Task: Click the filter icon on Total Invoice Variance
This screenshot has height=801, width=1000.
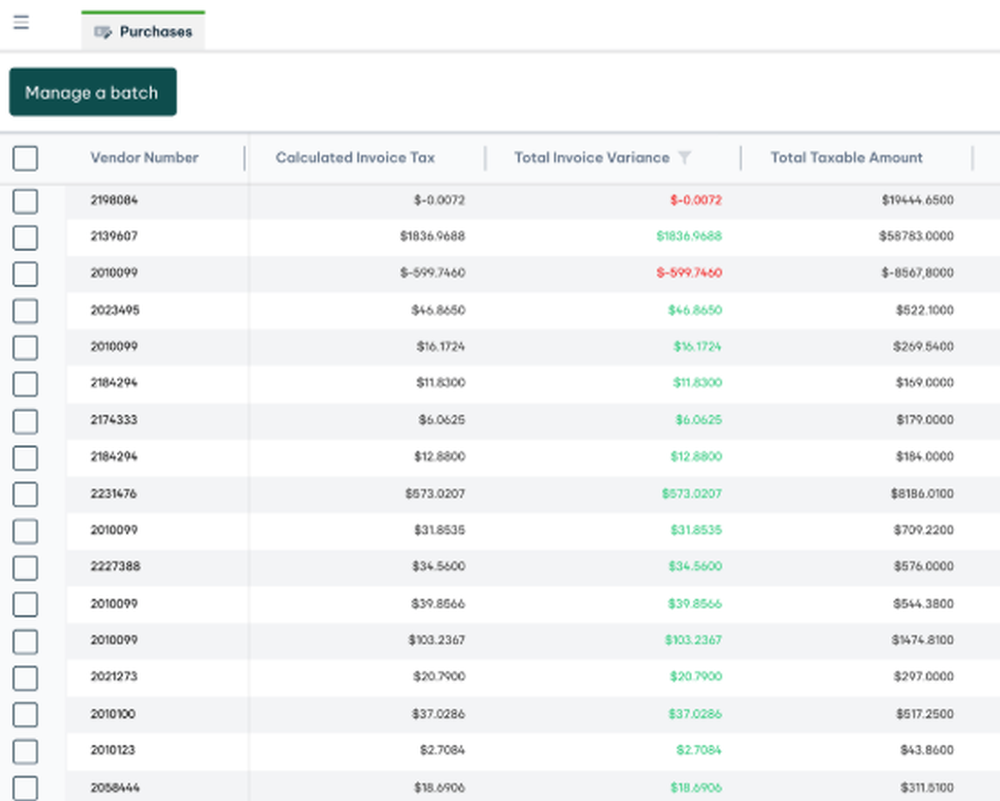Action: click(684, 158)
